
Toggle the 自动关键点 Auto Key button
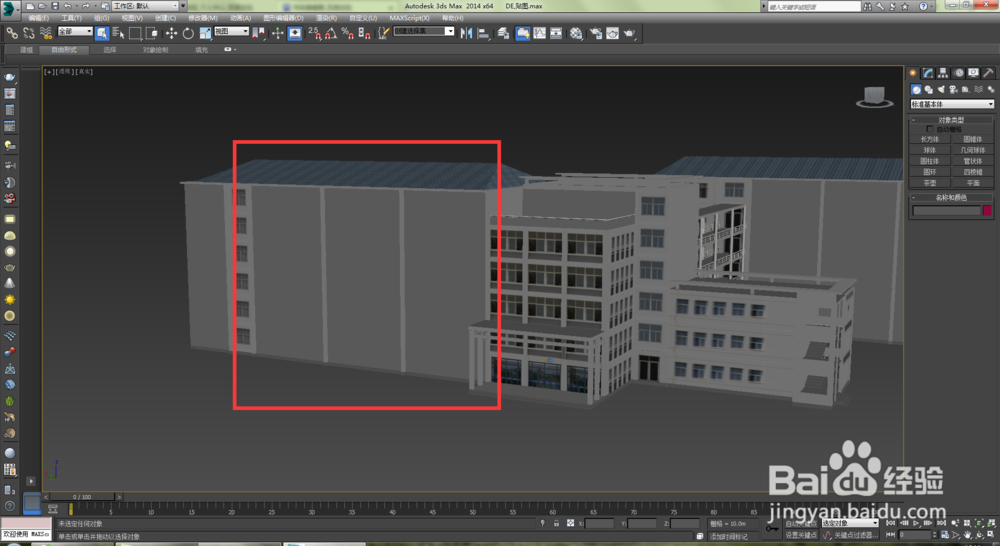pyautogui.click(x=801, y=524)
